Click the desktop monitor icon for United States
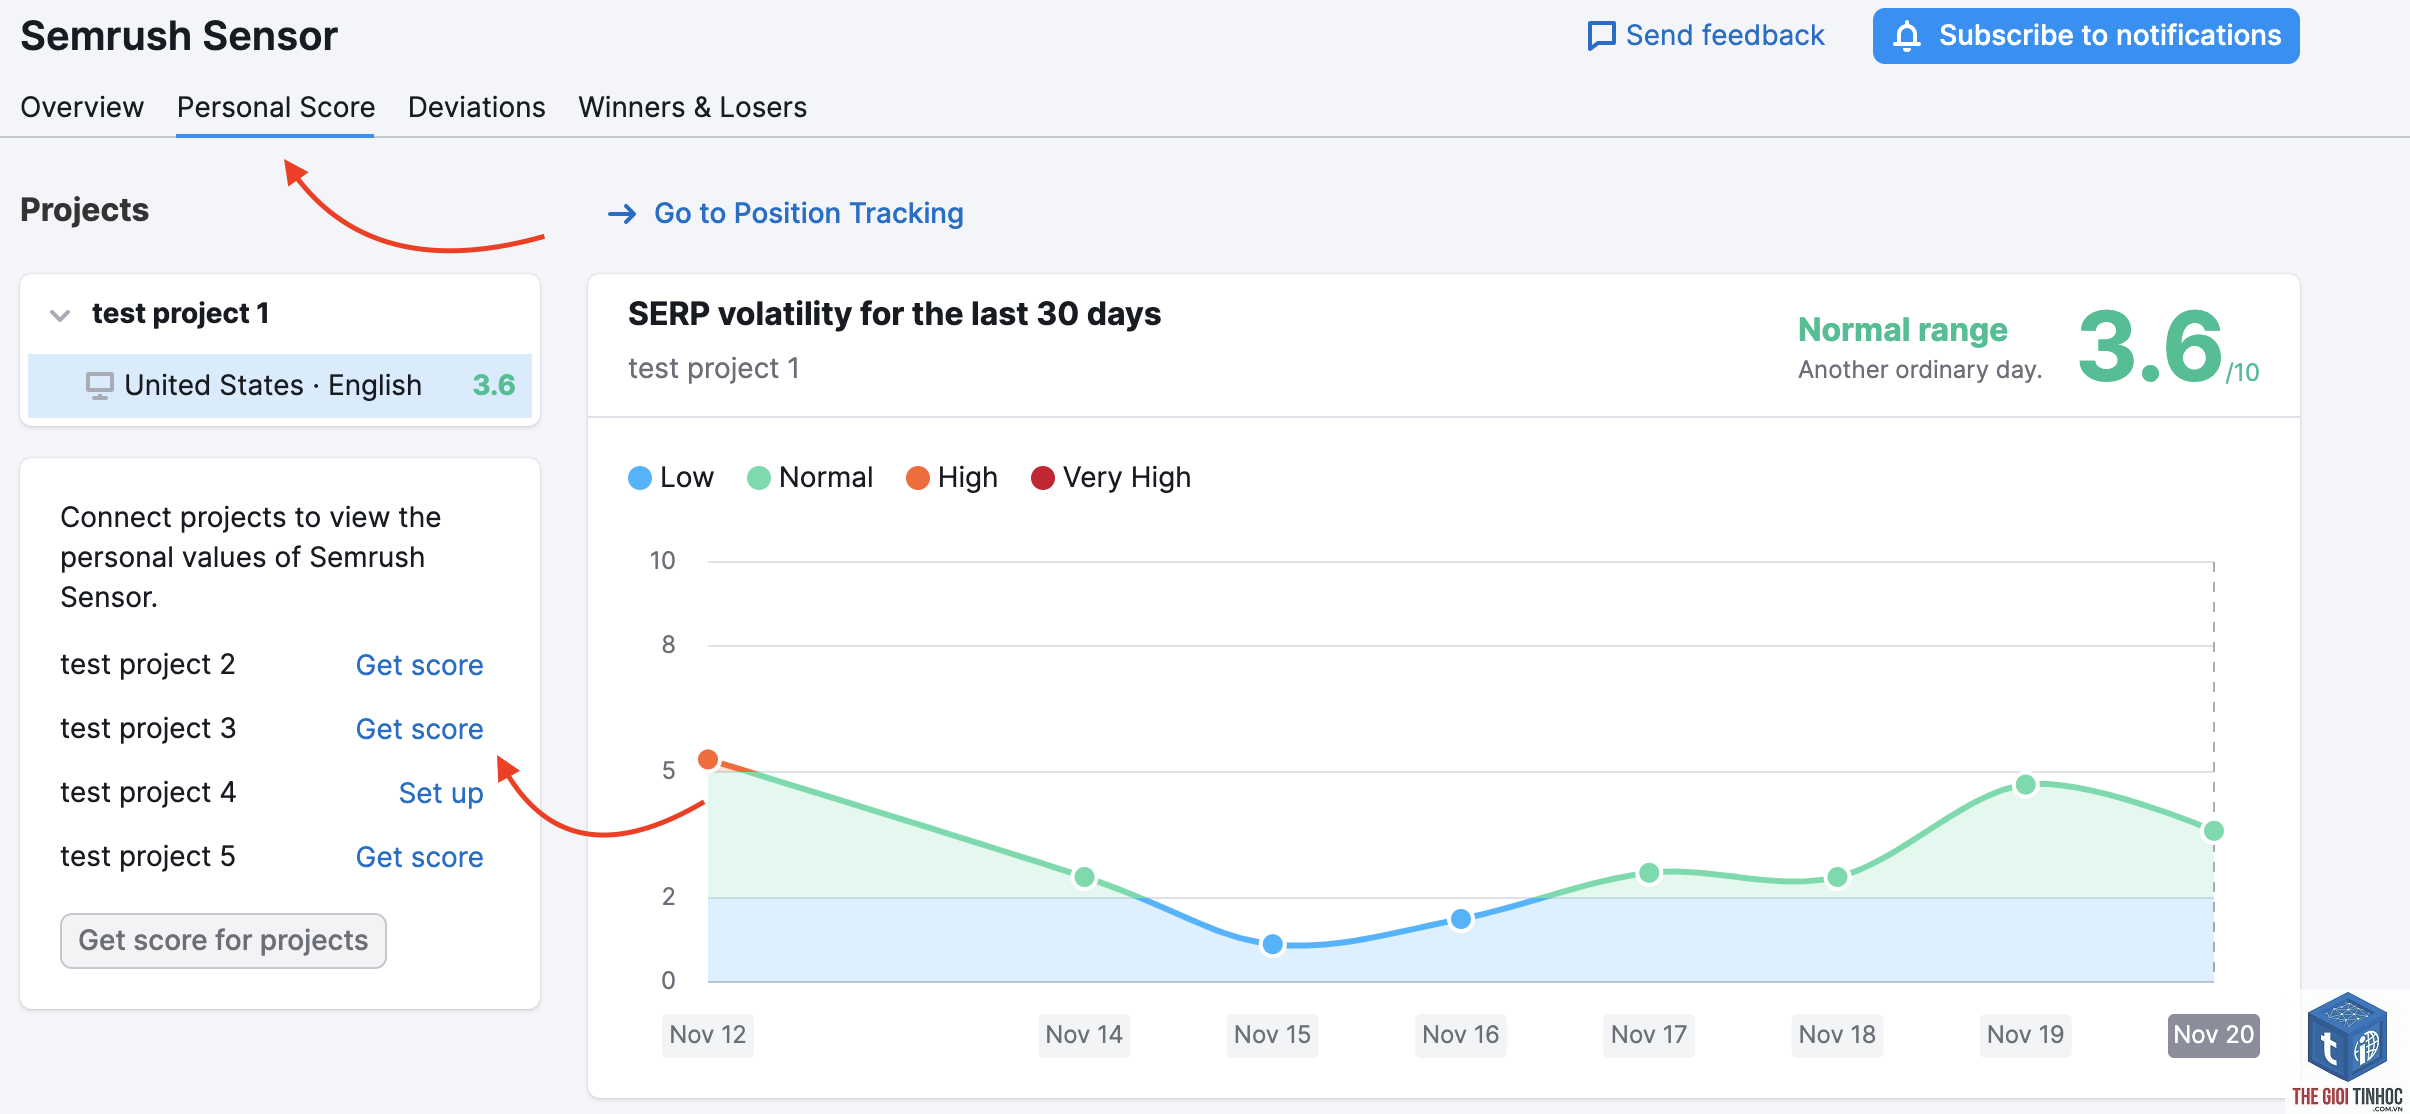 pyautogui.click(x=99, y=386)
